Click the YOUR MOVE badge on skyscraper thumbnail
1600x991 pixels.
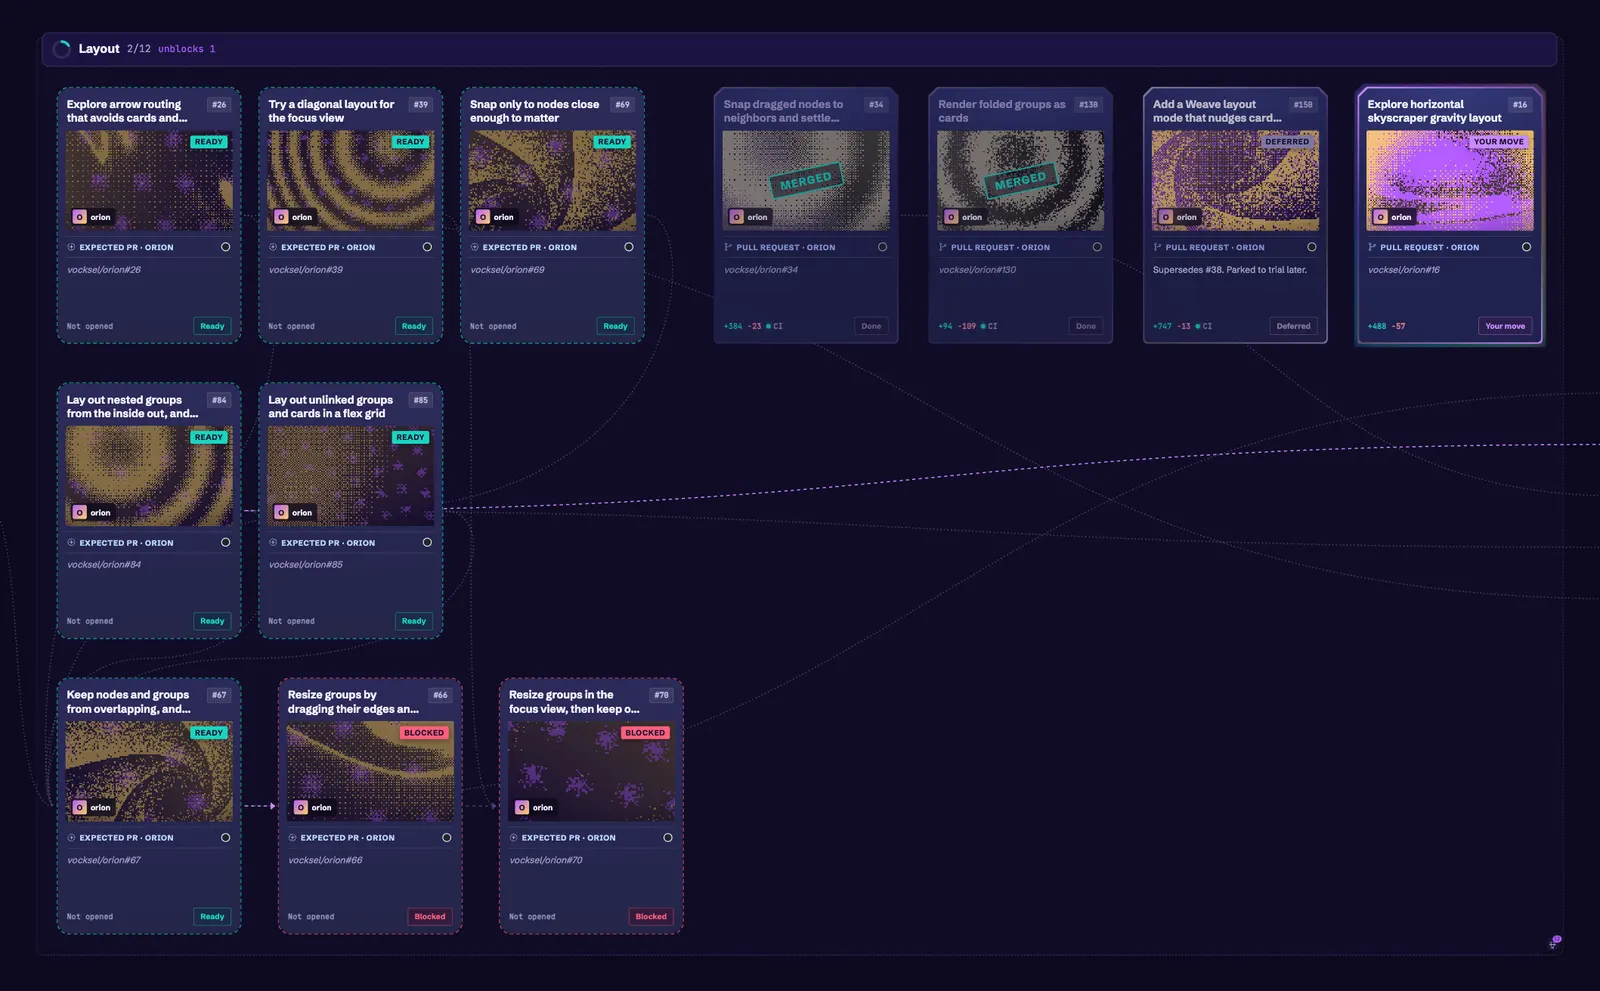coord(1499,142)
